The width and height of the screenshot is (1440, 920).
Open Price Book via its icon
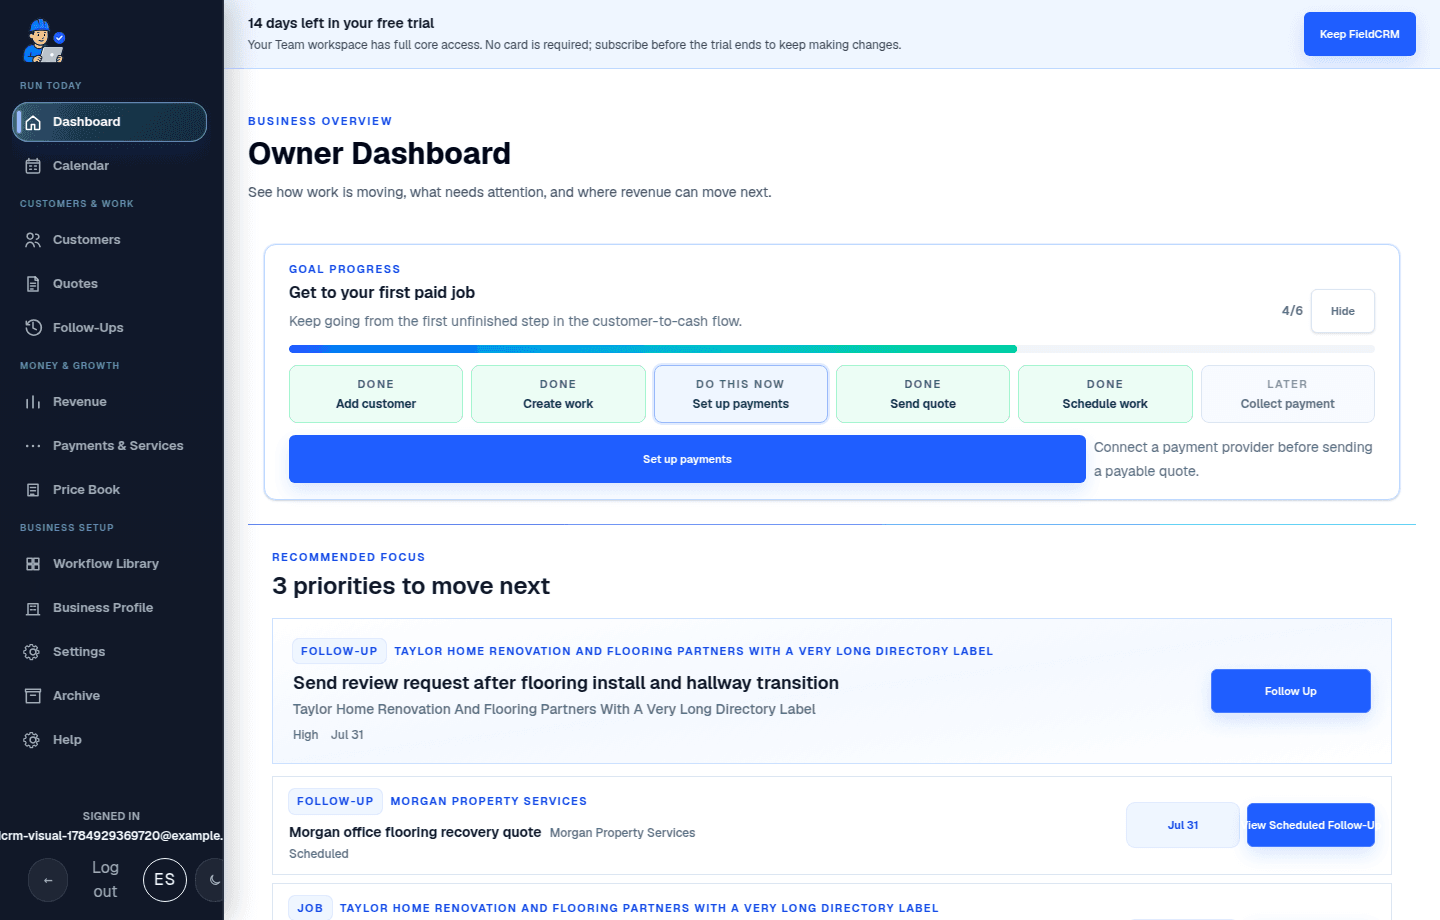tap(33, 490)
